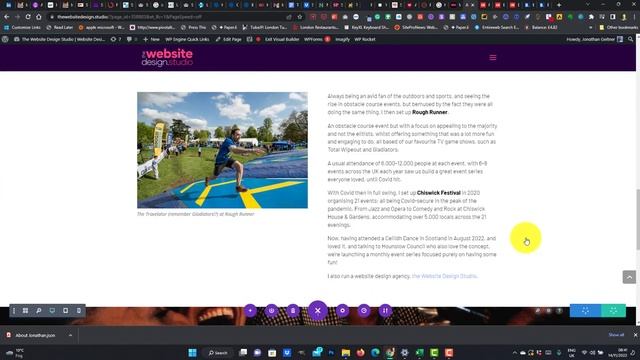Open the Read Later bookmark
Image resolution: width=640 pixels, height=360 pixels.
[x=60, y=27]
